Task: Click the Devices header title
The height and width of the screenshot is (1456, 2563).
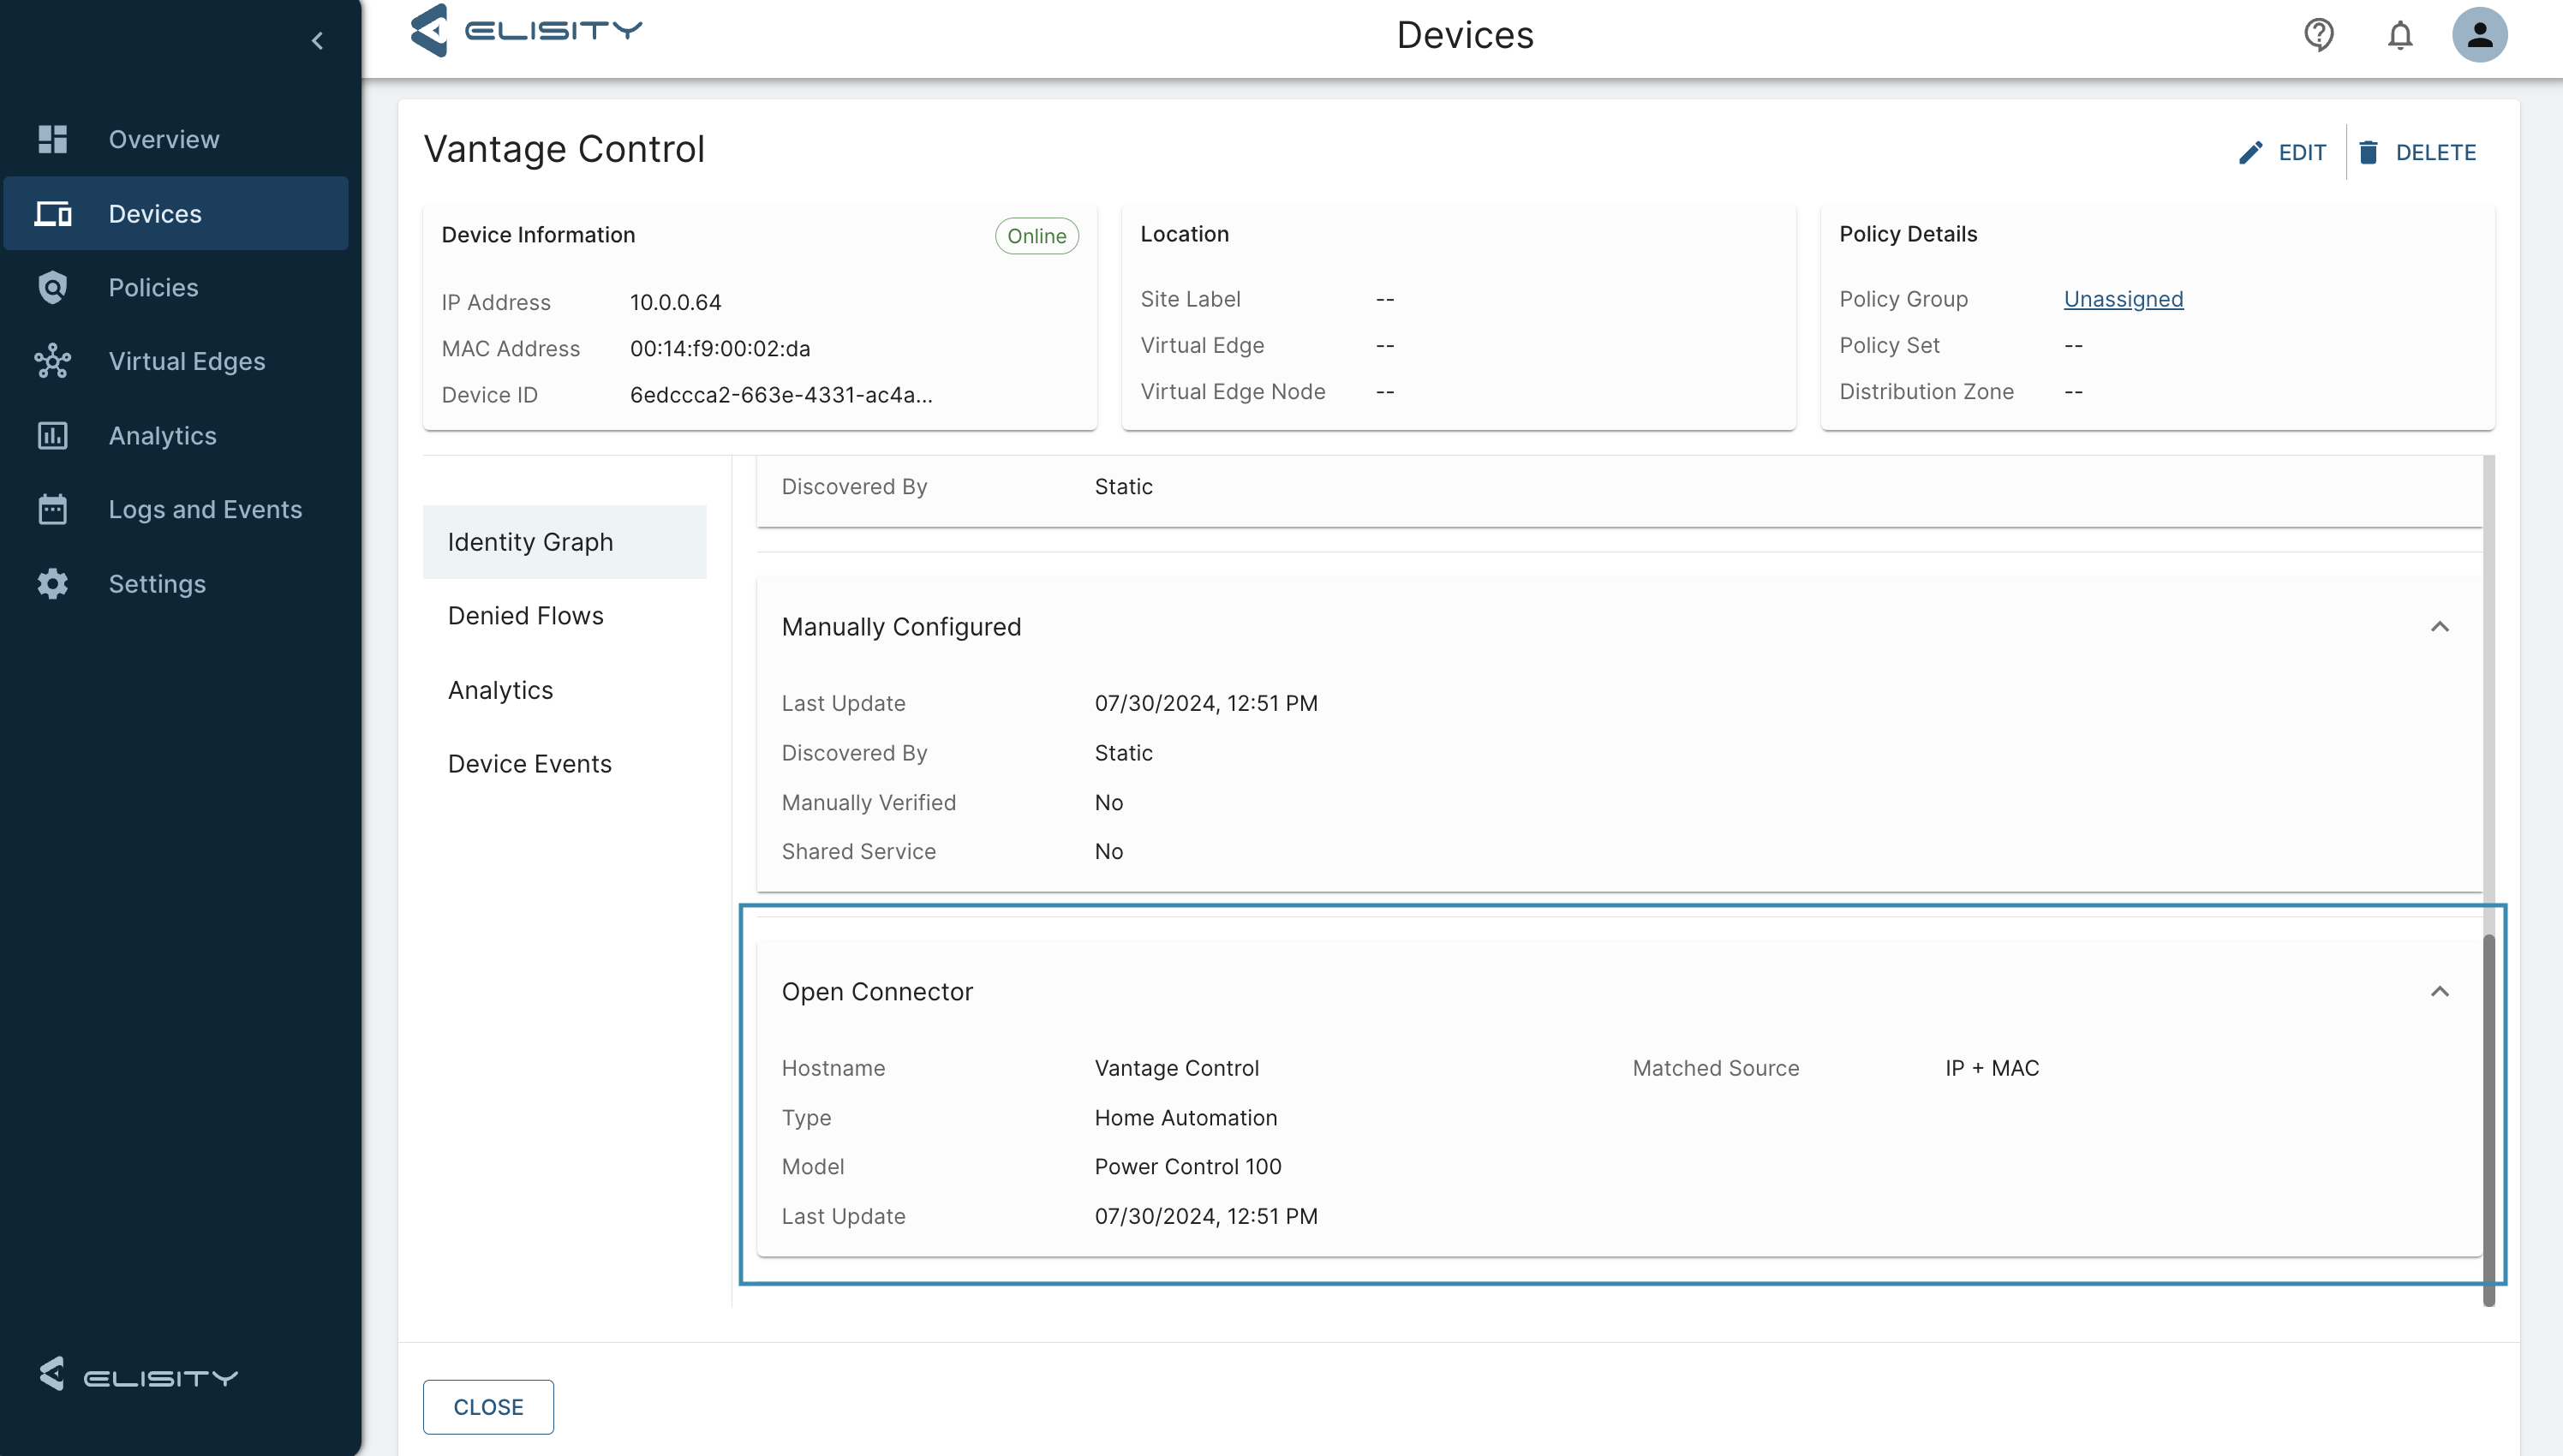Action: coord(1465,35)
